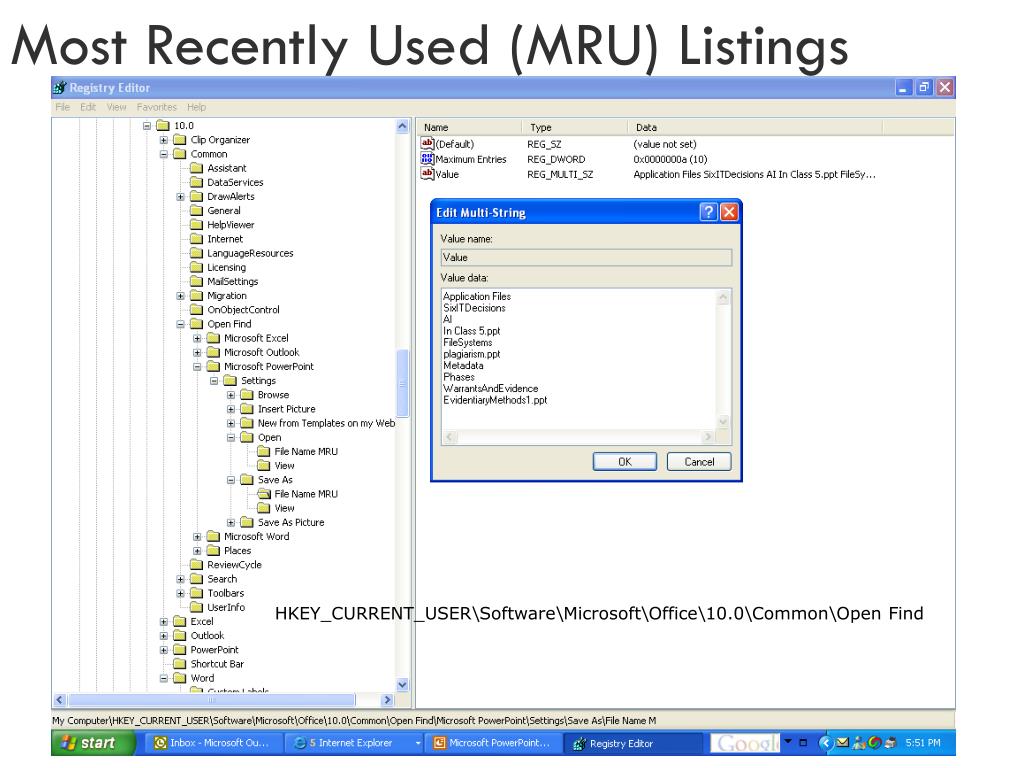
Task: Expand the Microsoft Outlook key
Action: tap(197, 352)
